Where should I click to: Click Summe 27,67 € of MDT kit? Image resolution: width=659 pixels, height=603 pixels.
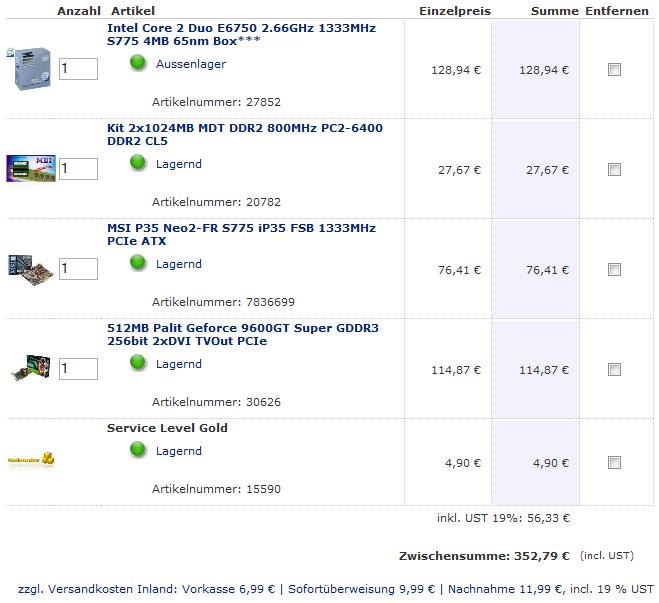click(x=548, y=170)
